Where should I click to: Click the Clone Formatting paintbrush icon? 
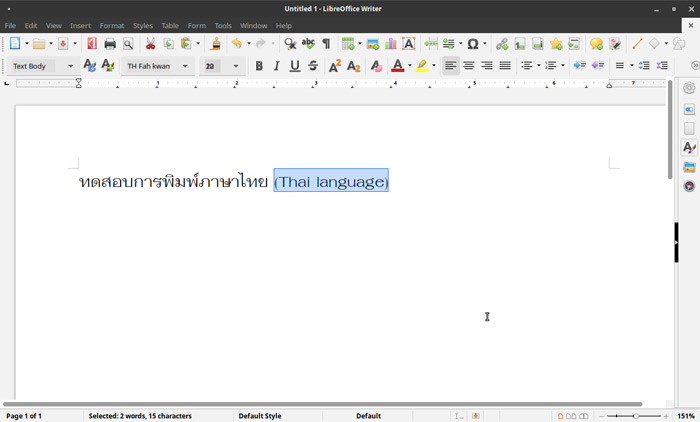(x=216, y=44)
